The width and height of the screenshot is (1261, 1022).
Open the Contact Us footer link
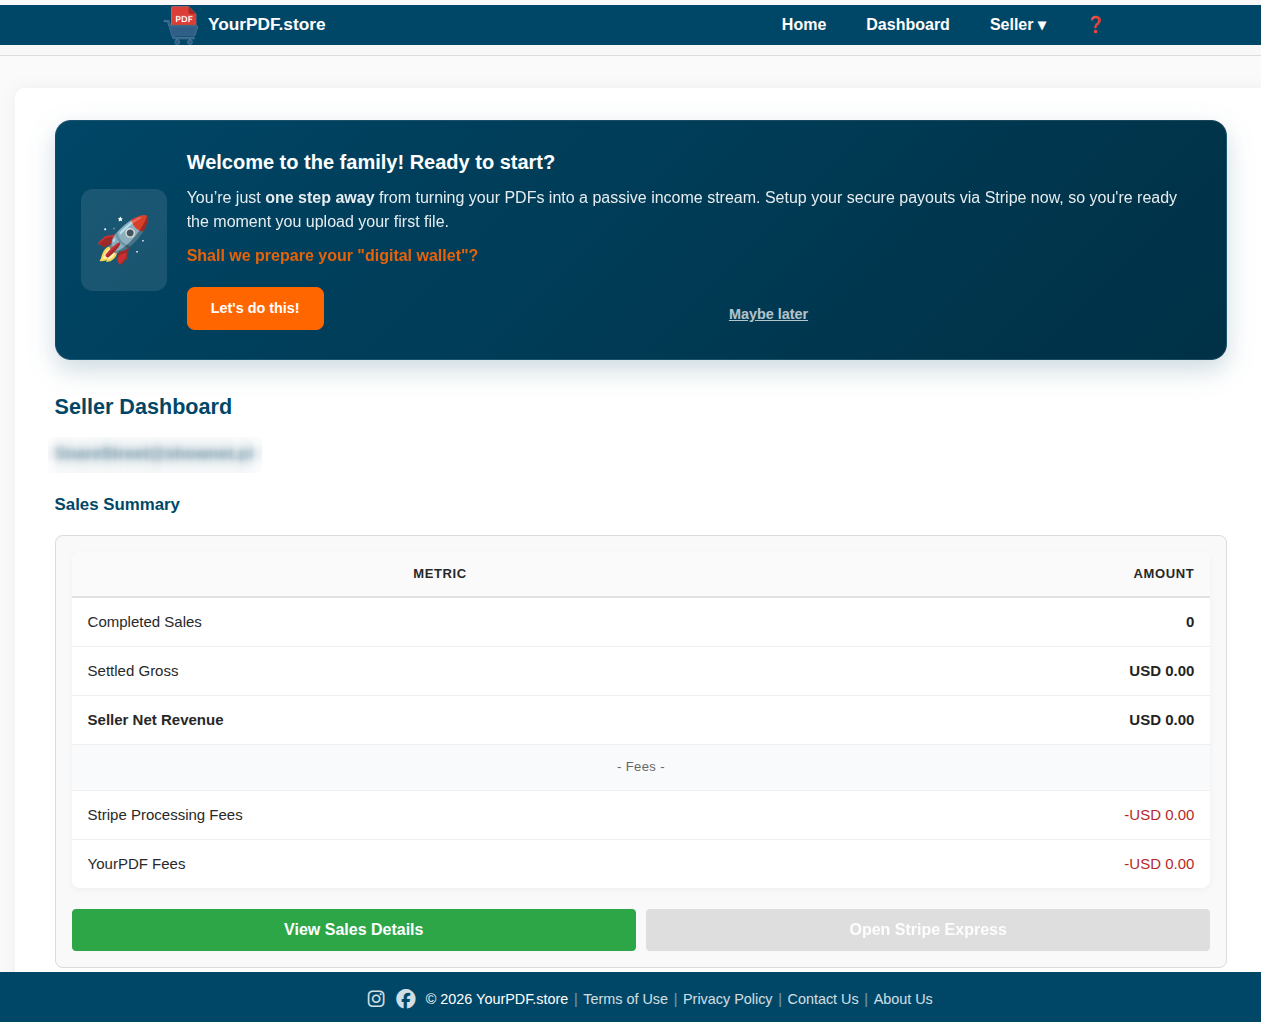click(823, 999)
